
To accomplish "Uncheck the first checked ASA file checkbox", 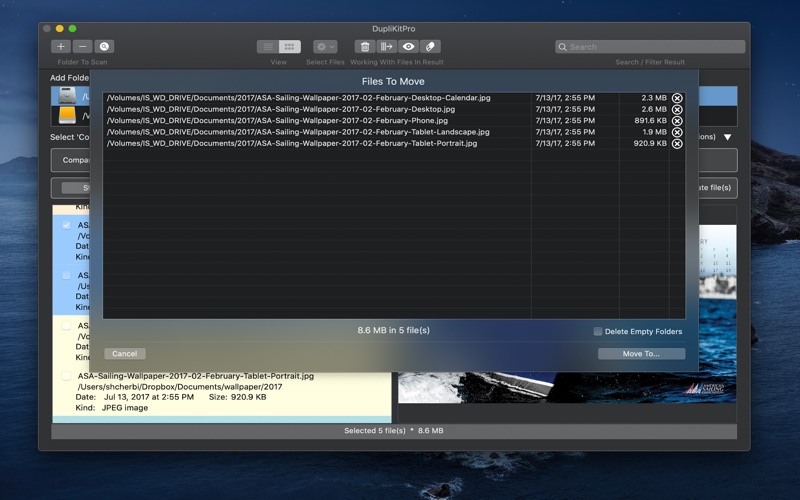I will click(x=66, y=224).
